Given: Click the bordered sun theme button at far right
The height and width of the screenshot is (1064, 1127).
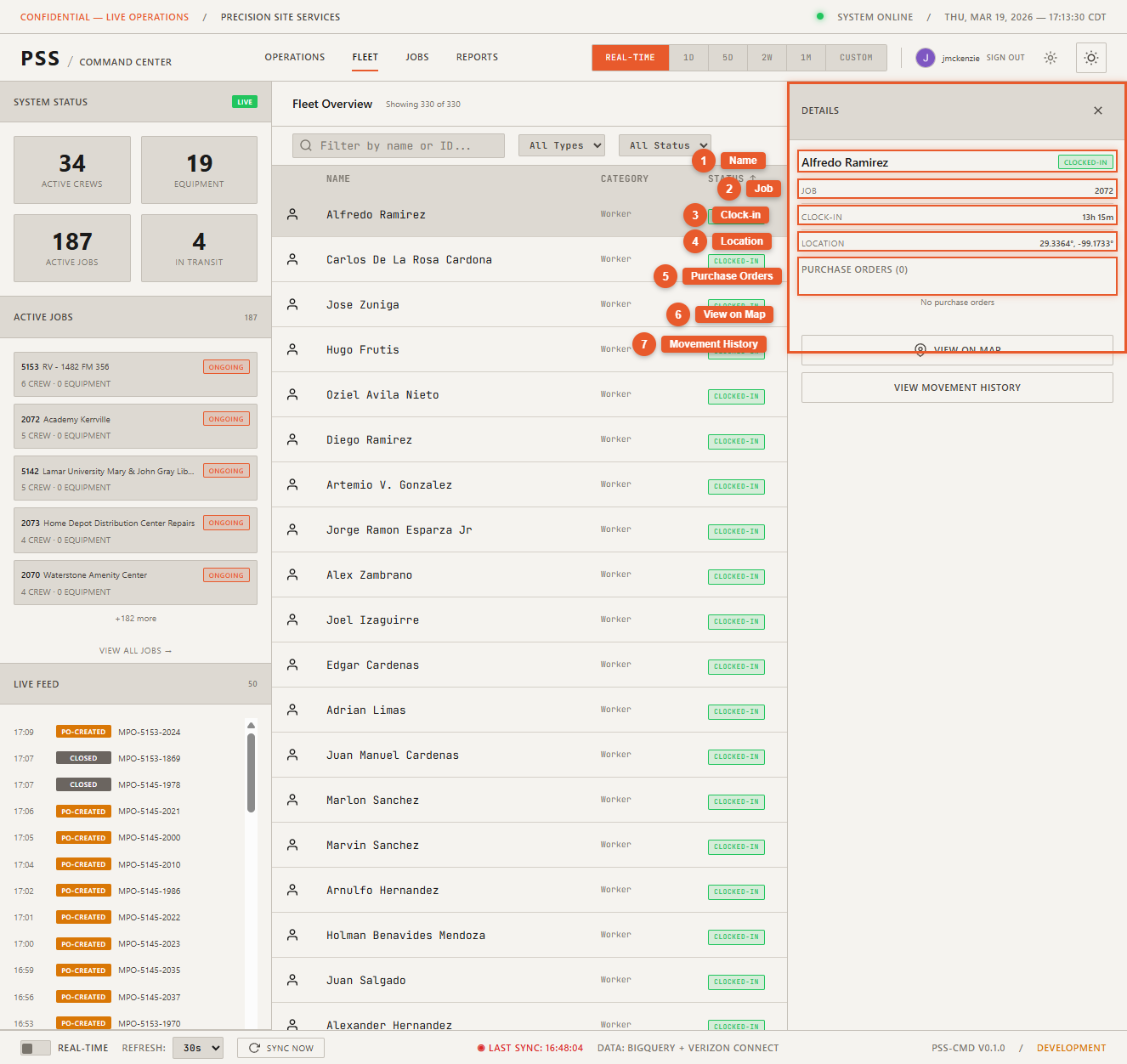Looking at the screenshot, I should [1090, 58].
